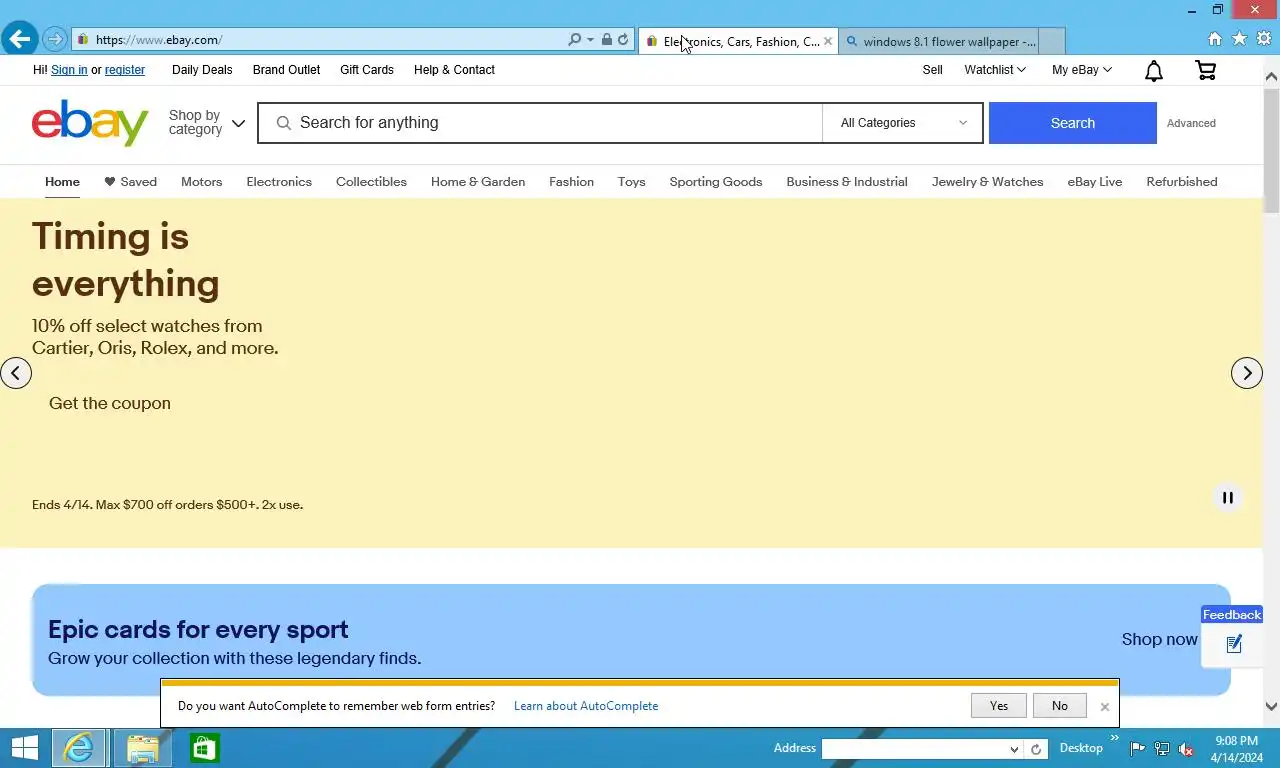The image size is (1280, 768).
Task: Open the eBay Live category
Action: point(1095,182)
